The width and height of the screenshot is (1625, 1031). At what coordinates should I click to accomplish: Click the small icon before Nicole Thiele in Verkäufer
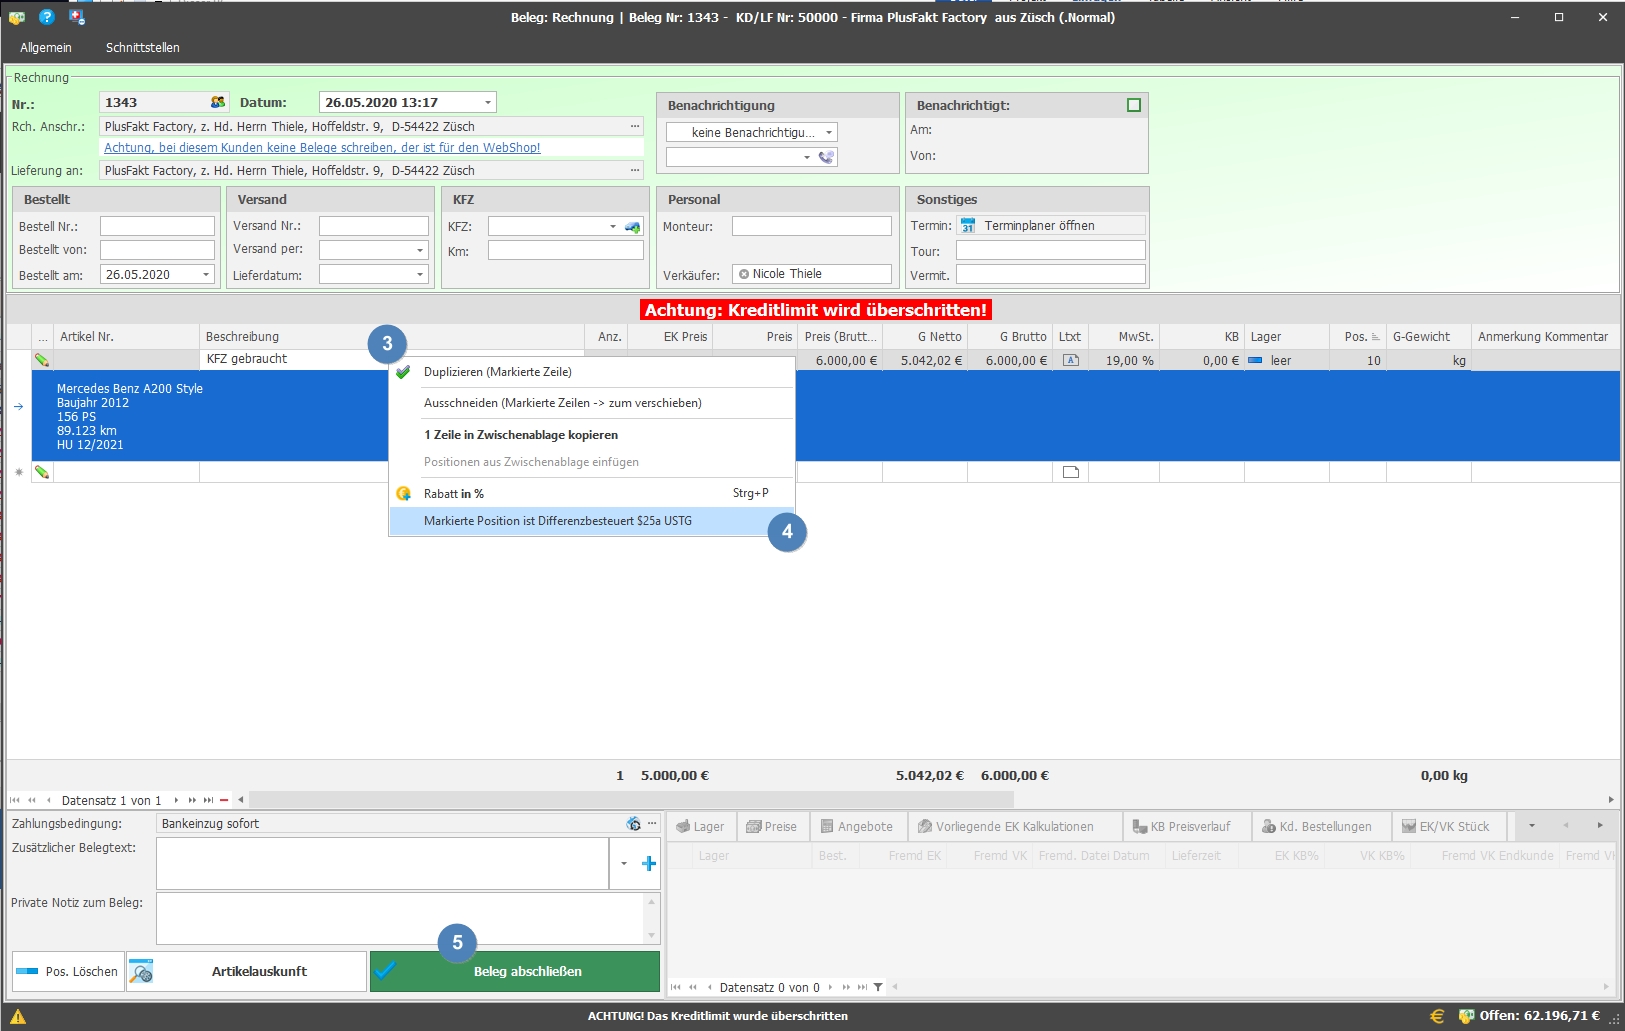click(x=744, y=274)
